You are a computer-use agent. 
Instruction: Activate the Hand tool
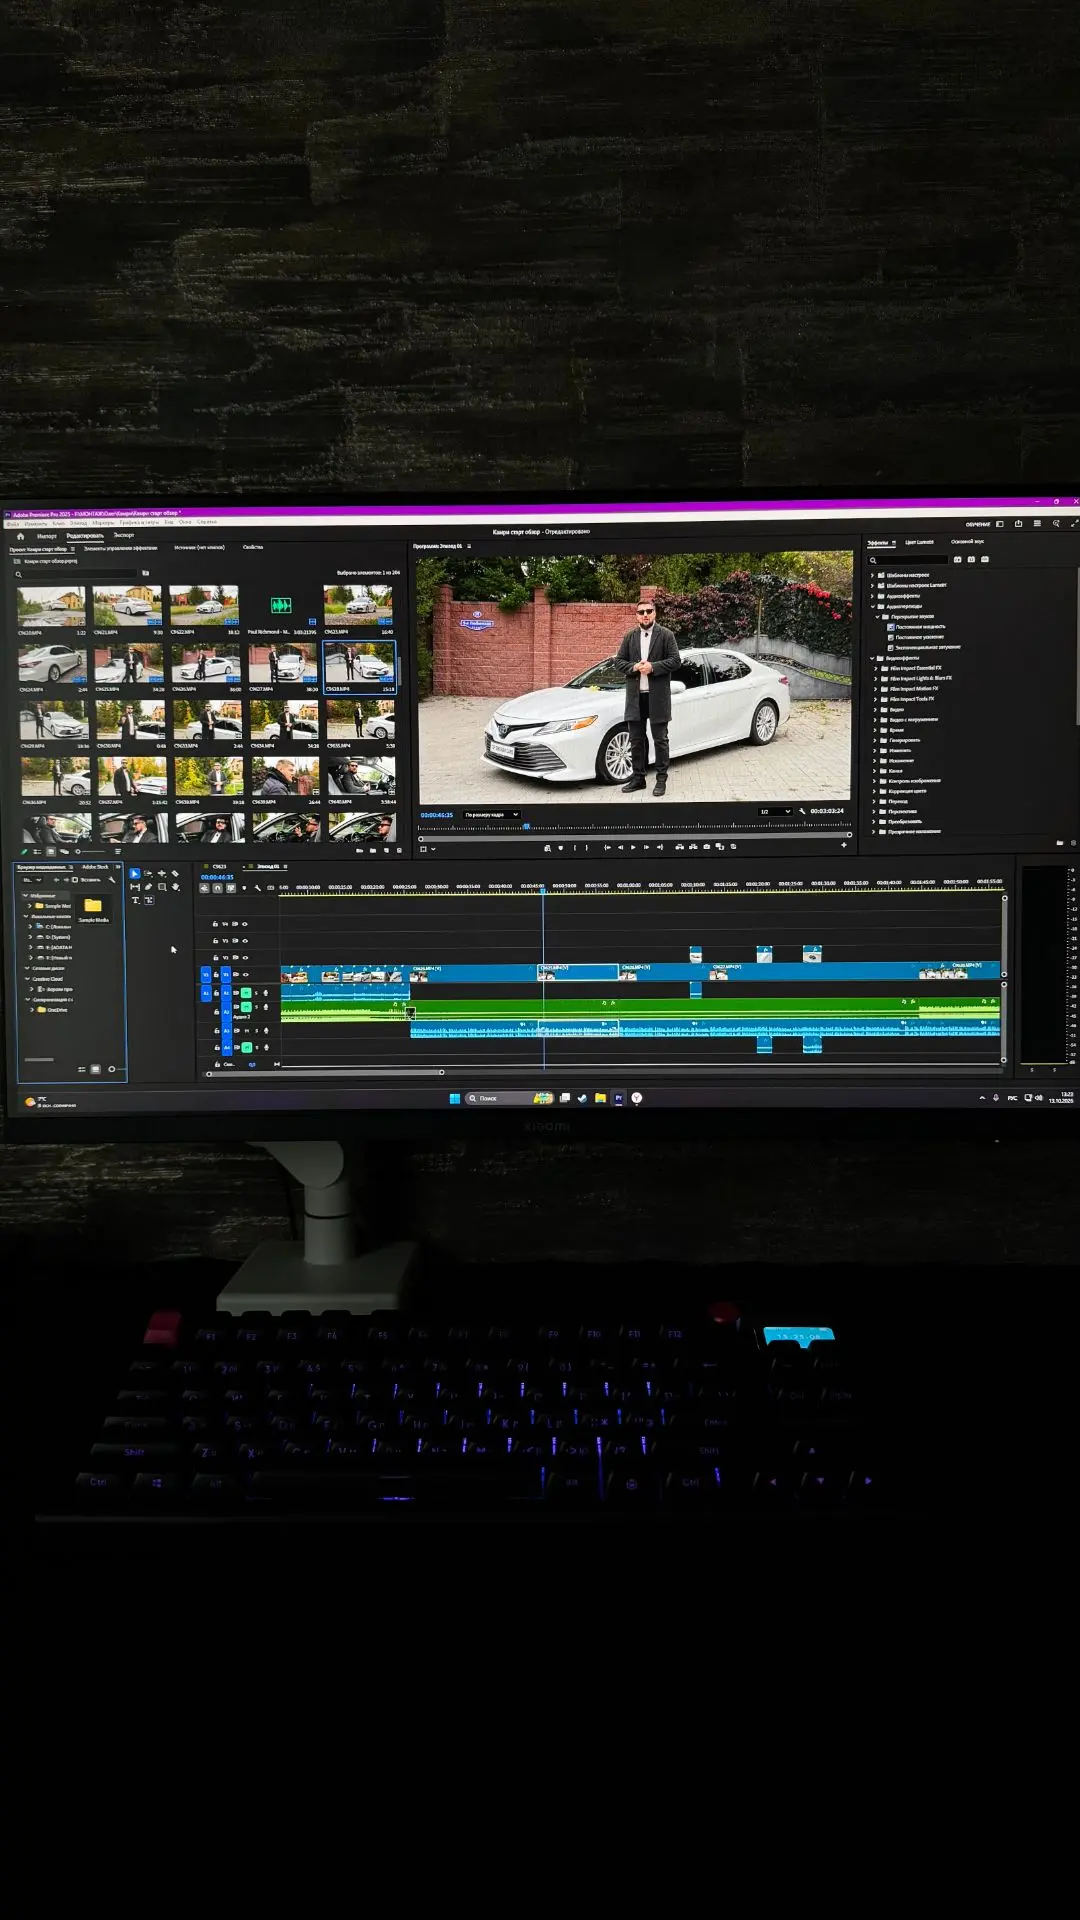point(175,887)
